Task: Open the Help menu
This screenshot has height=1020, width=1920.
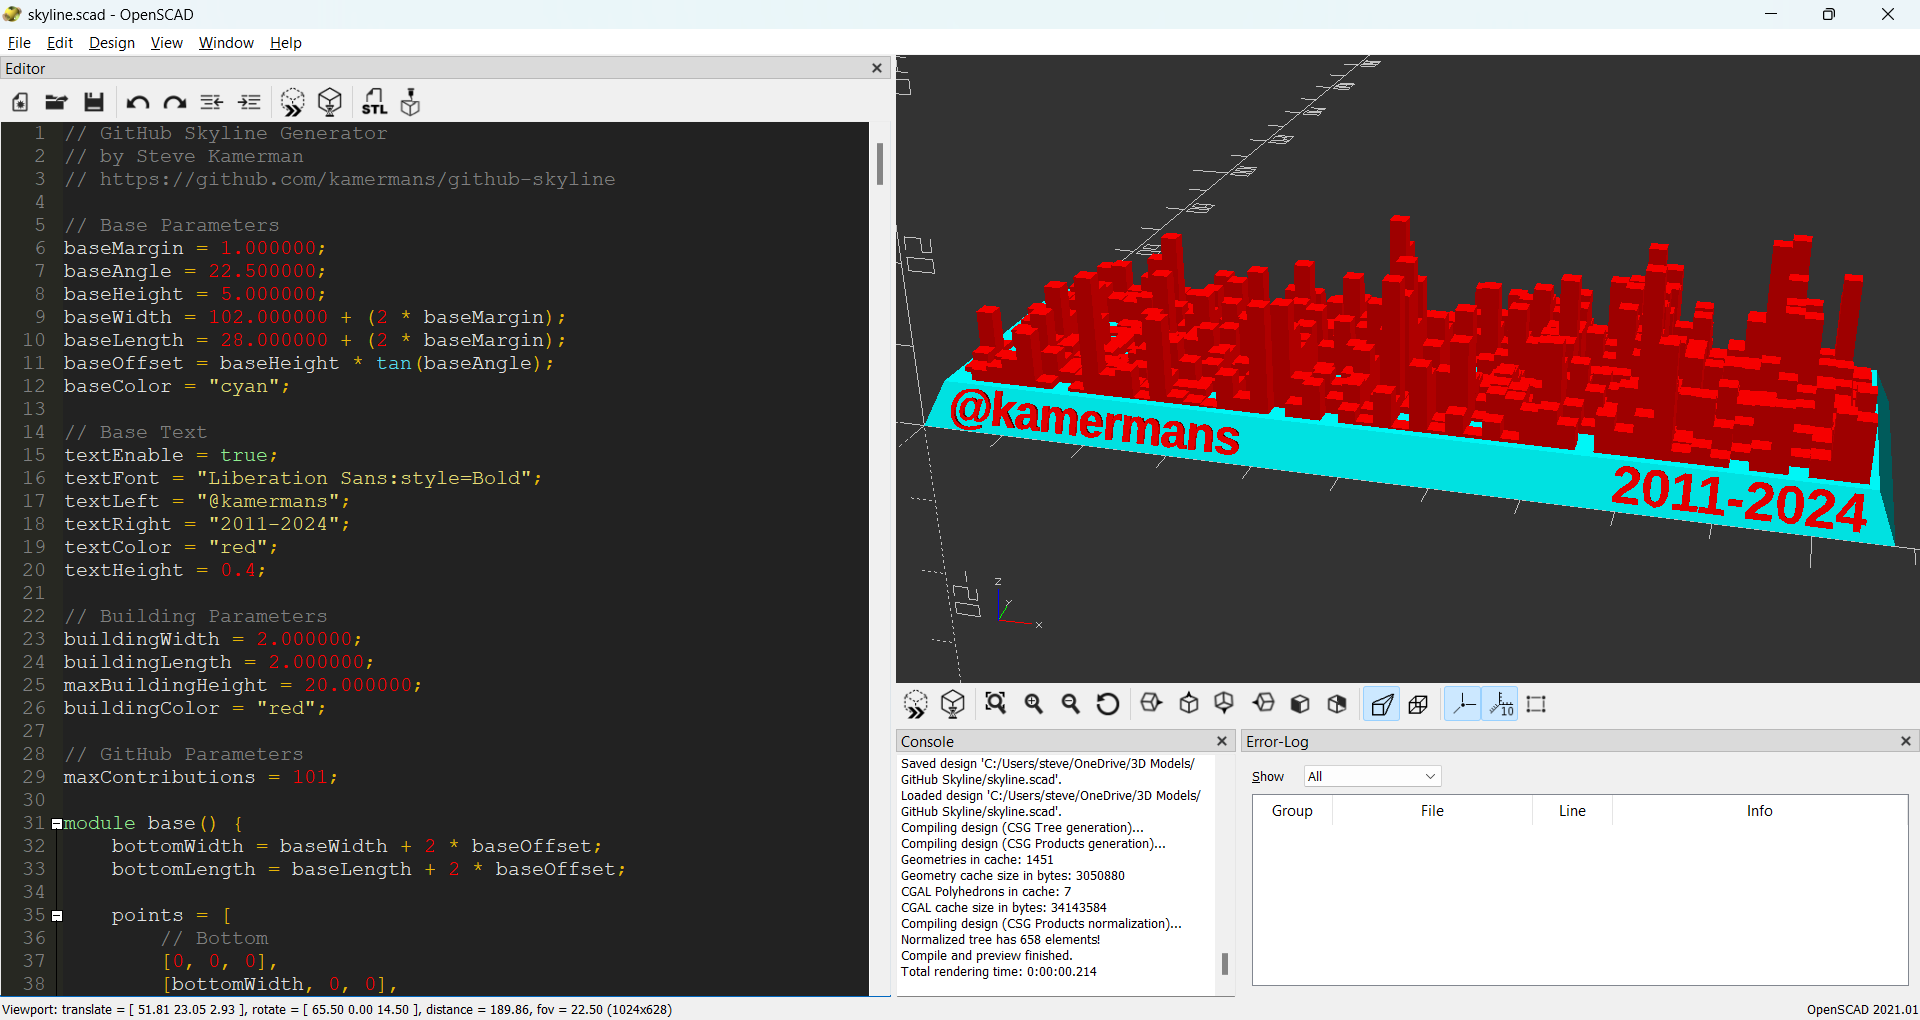Action: pyautogui.click(x=286, y=43)
